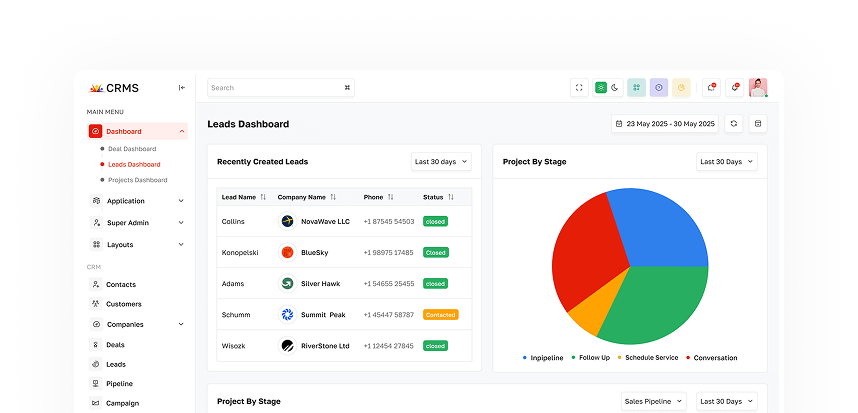The image size is (858, 413).
Task: Click the teal grid apps icon
Action: (636, 88)
